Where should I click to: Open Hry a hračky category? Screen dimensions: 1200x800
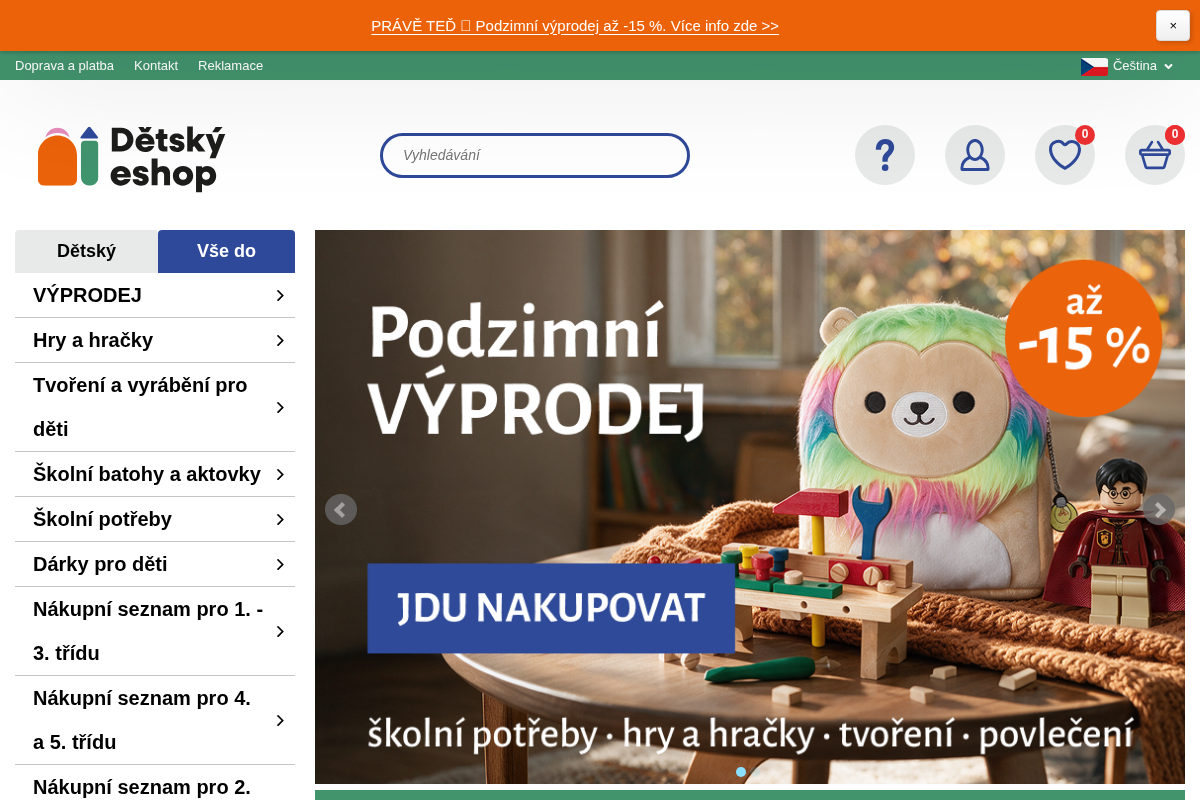coord(93,340)
